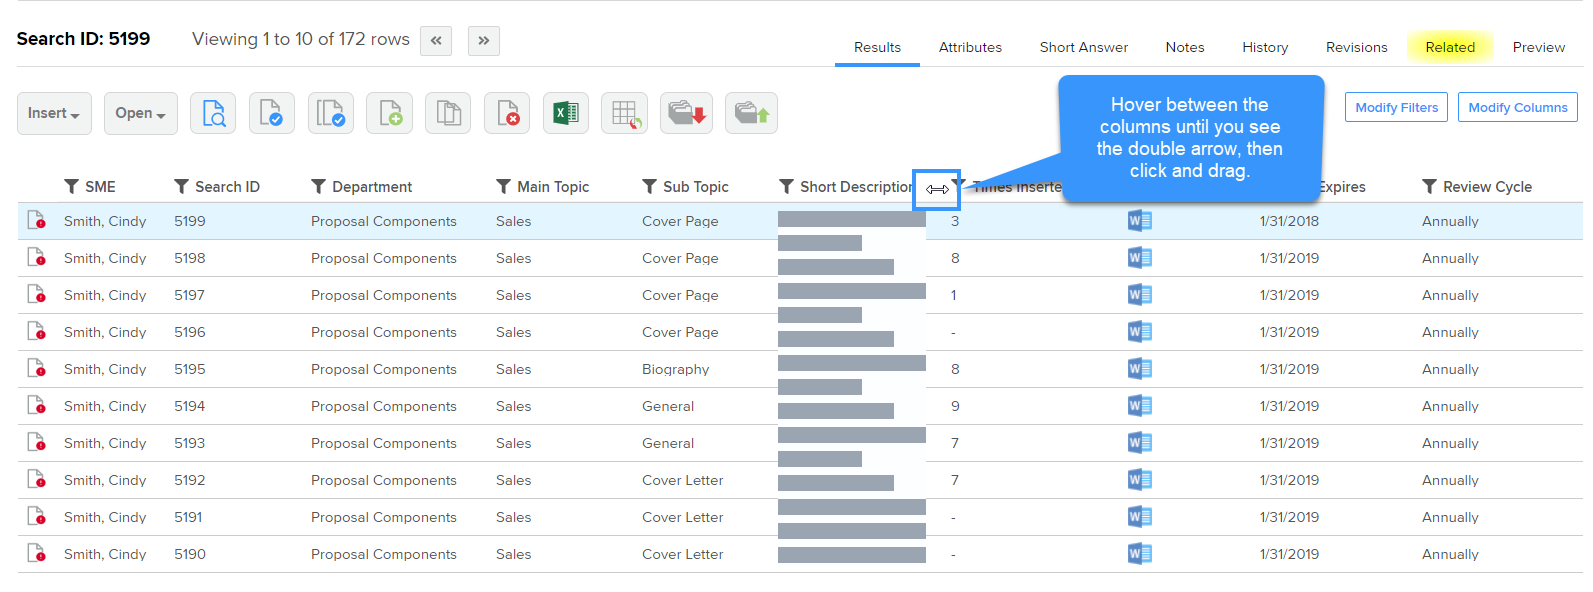Filter by Search ID column funnel icon

[x=181, y=186]
